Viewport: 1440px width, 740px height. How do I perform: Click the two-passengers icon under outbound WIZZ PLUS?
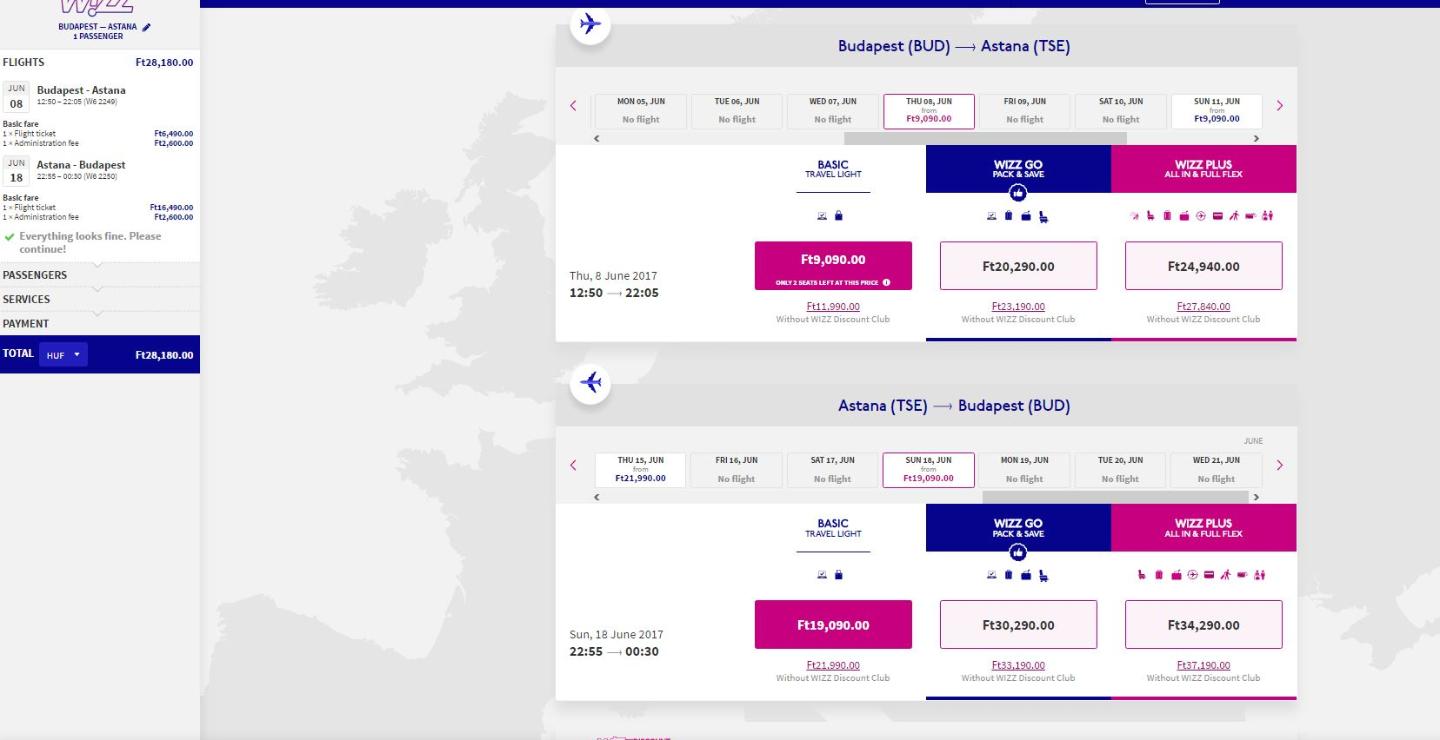coord(1268,215)
